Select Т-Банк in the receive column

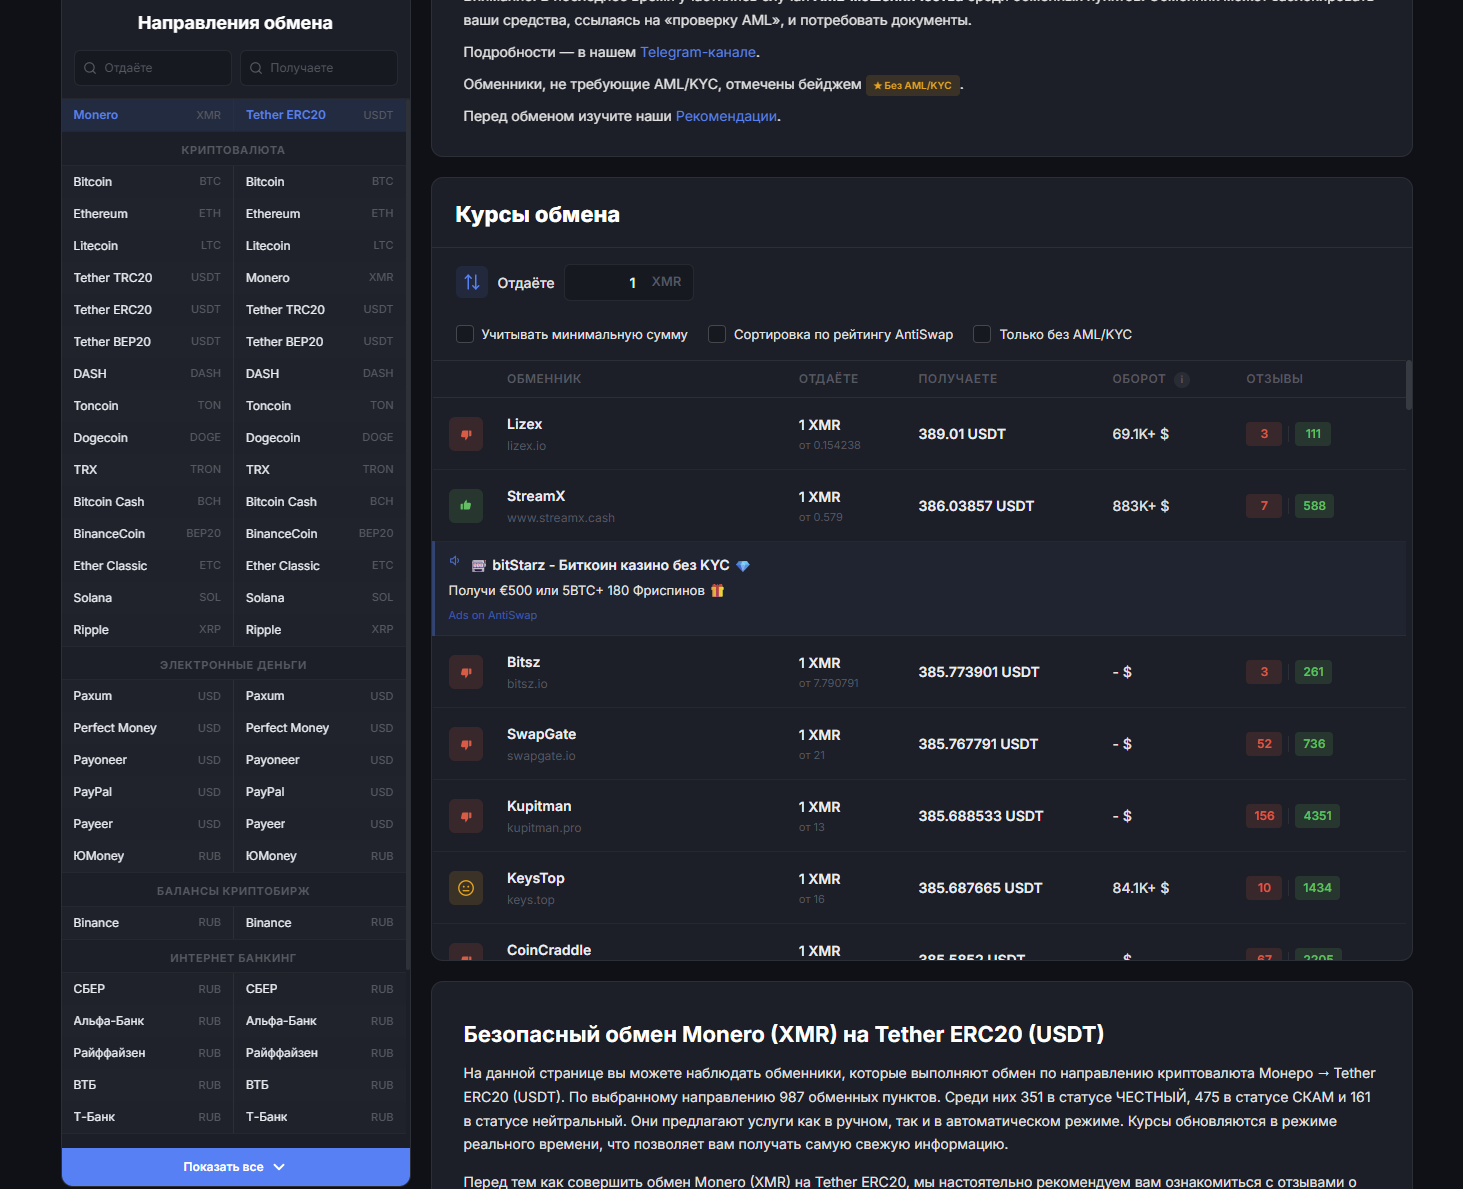pos(320,1117)
